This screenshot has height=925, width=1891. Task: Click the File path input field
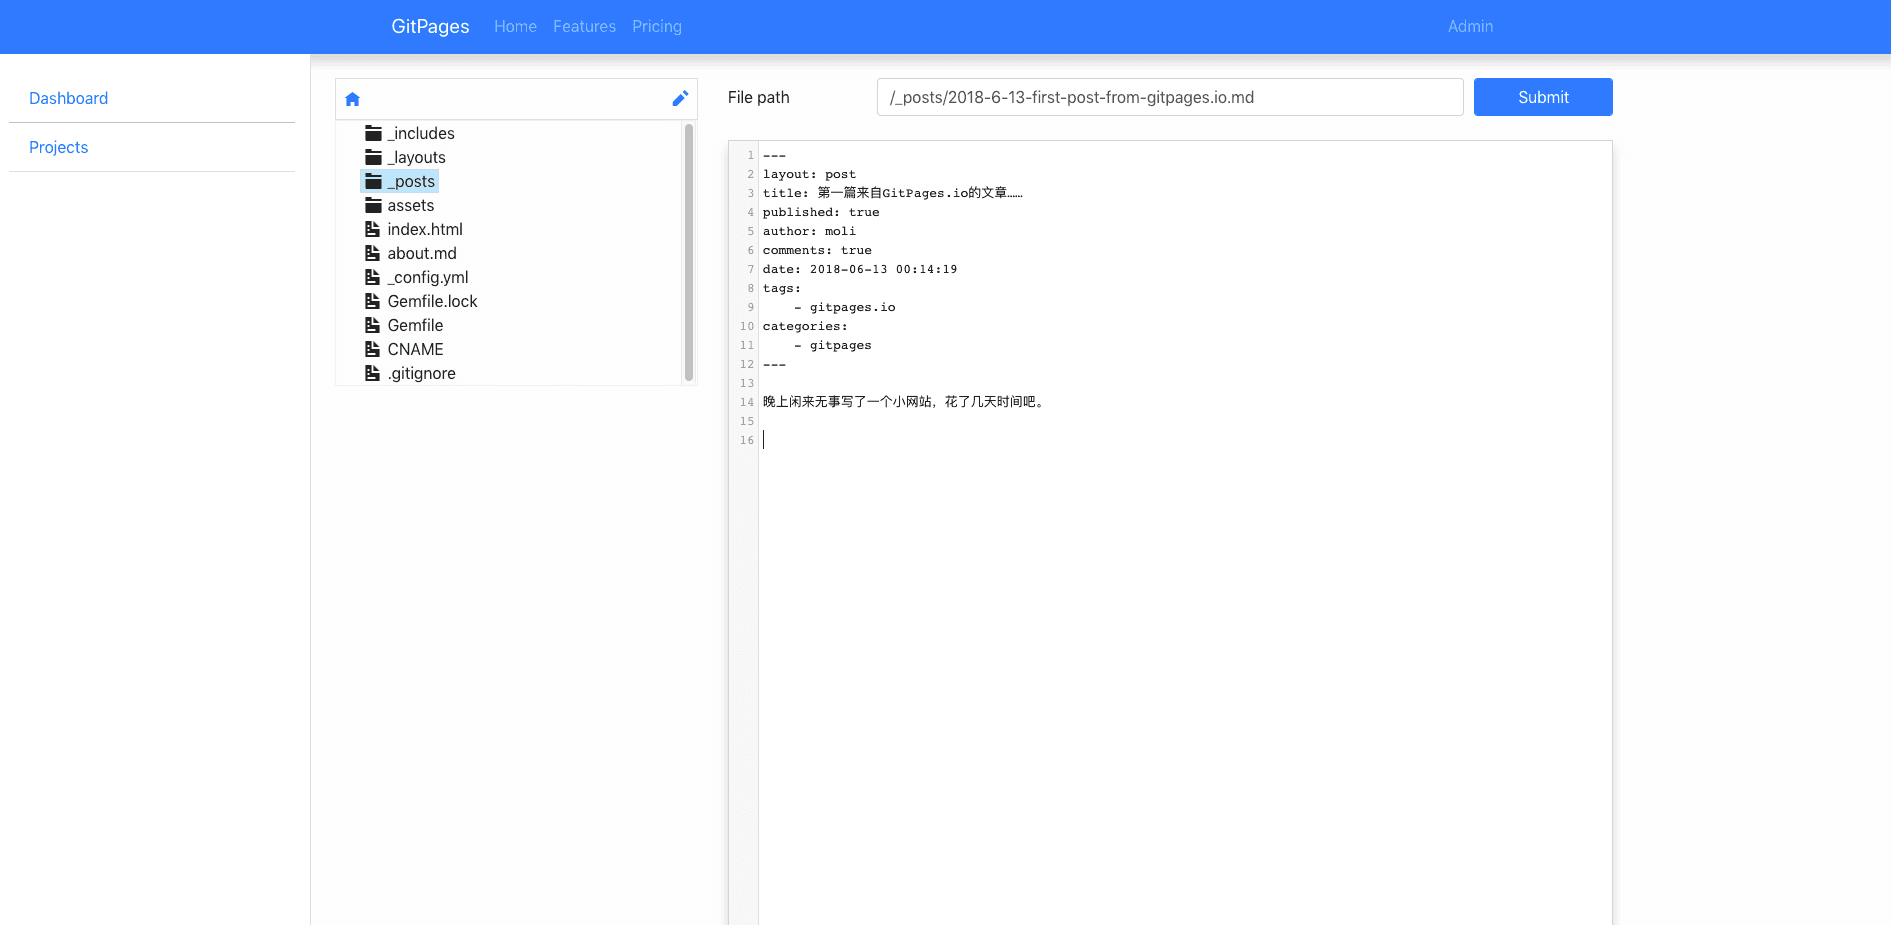1168,97
